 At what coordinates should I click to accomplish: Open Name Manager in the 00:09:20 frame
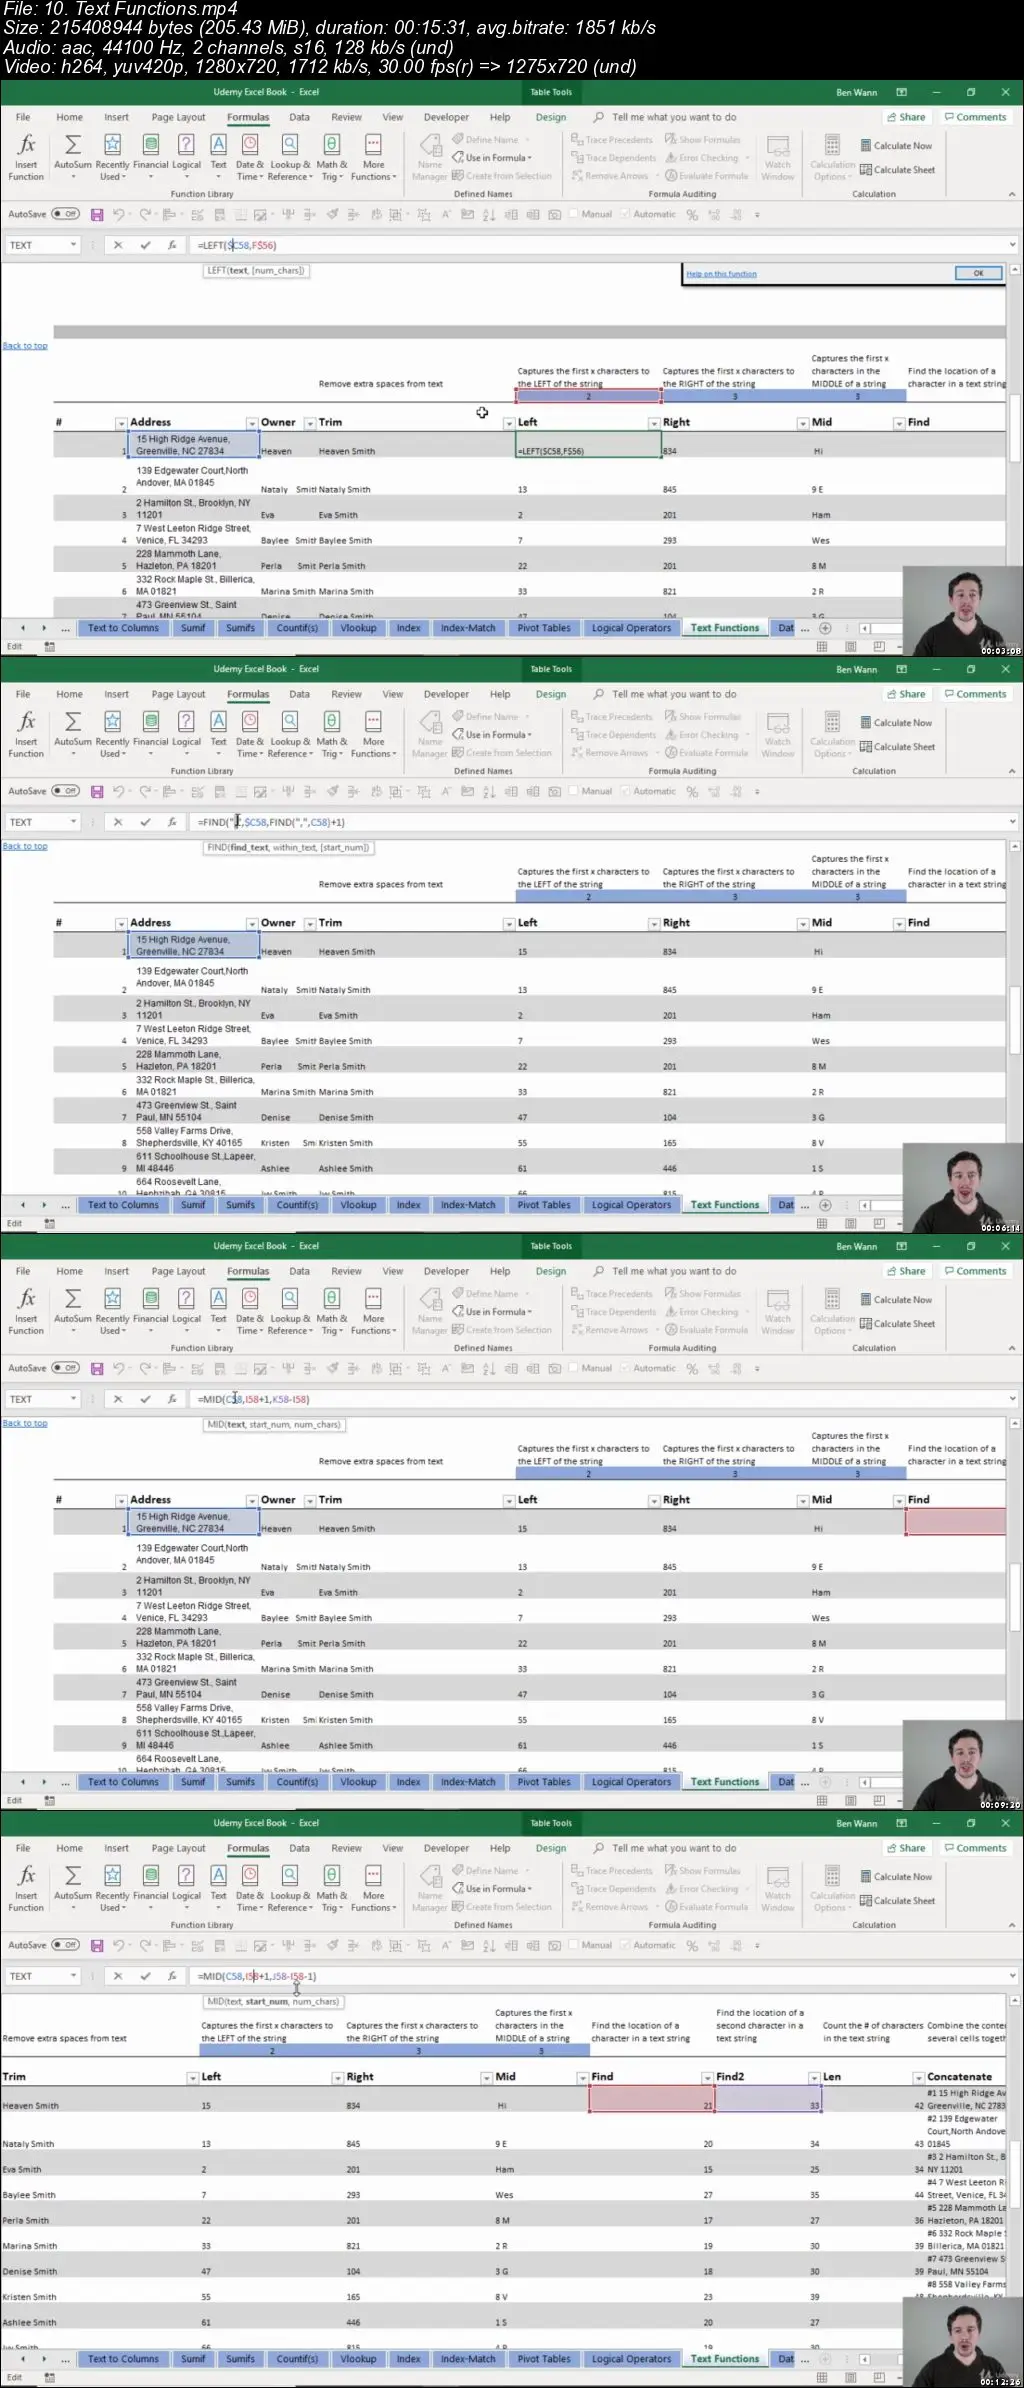click(x=430, y=1311)
